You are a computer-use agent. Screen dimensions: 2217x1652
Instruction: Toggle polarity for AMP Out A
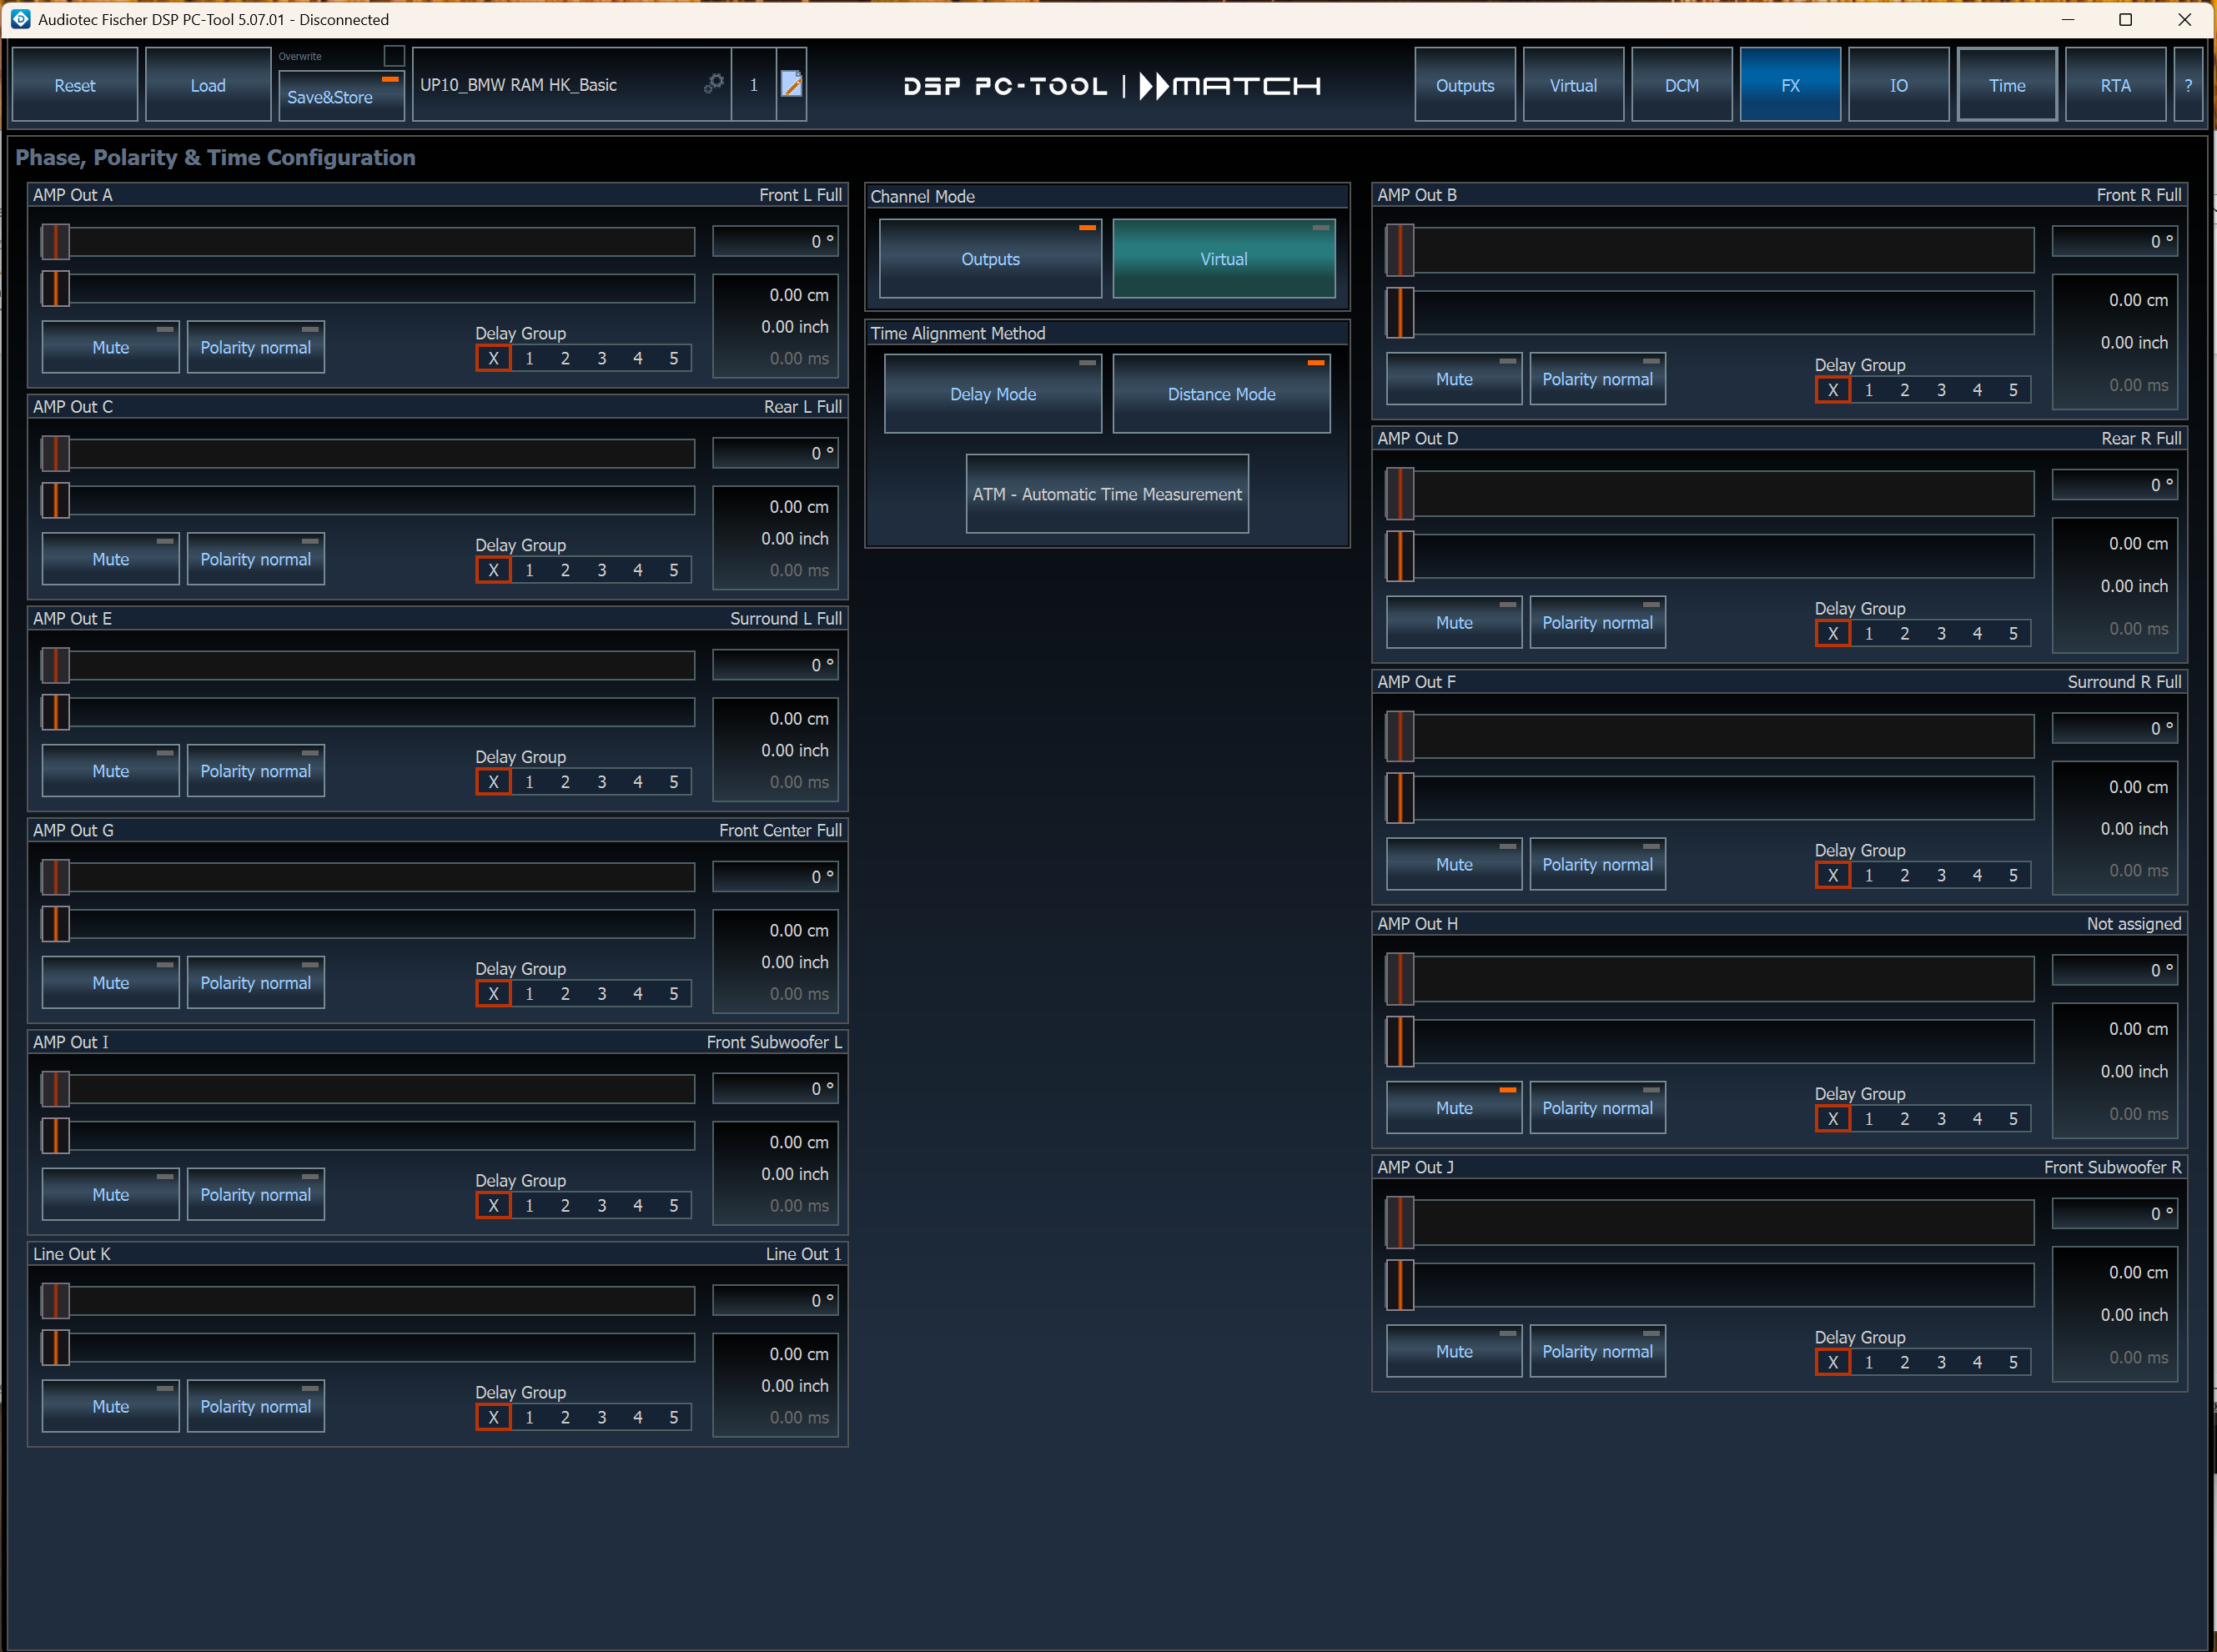click(255, 347)
